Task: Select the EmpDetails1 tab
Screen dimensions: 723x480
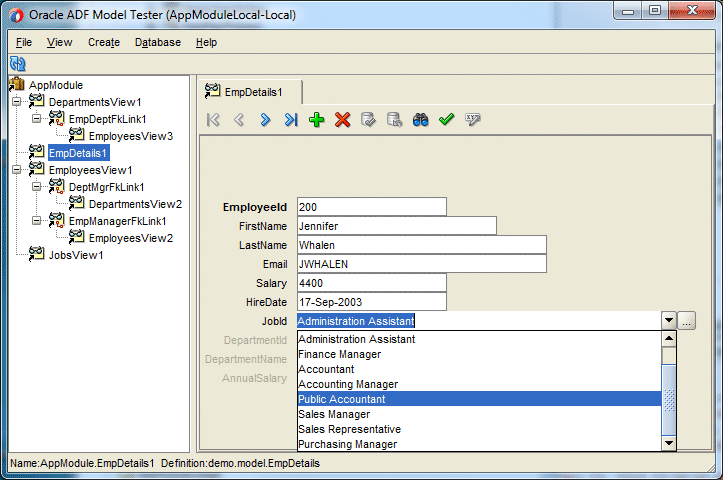Action: (x=250, y=92)
